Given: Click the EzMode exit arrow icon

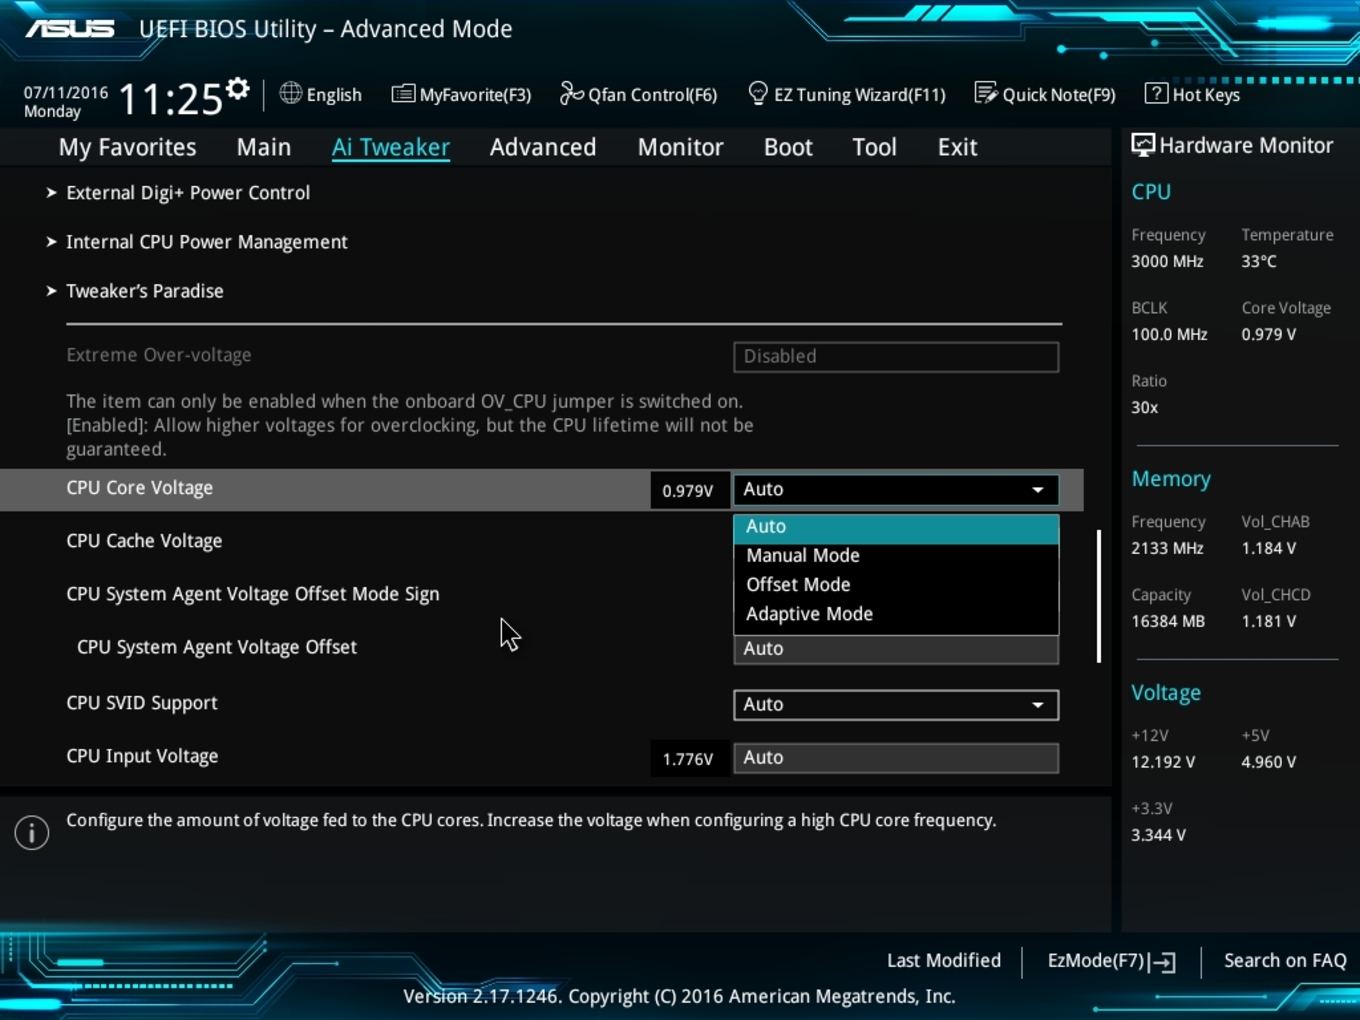Looking at the screenshot, I should (x=1162, y=962).
